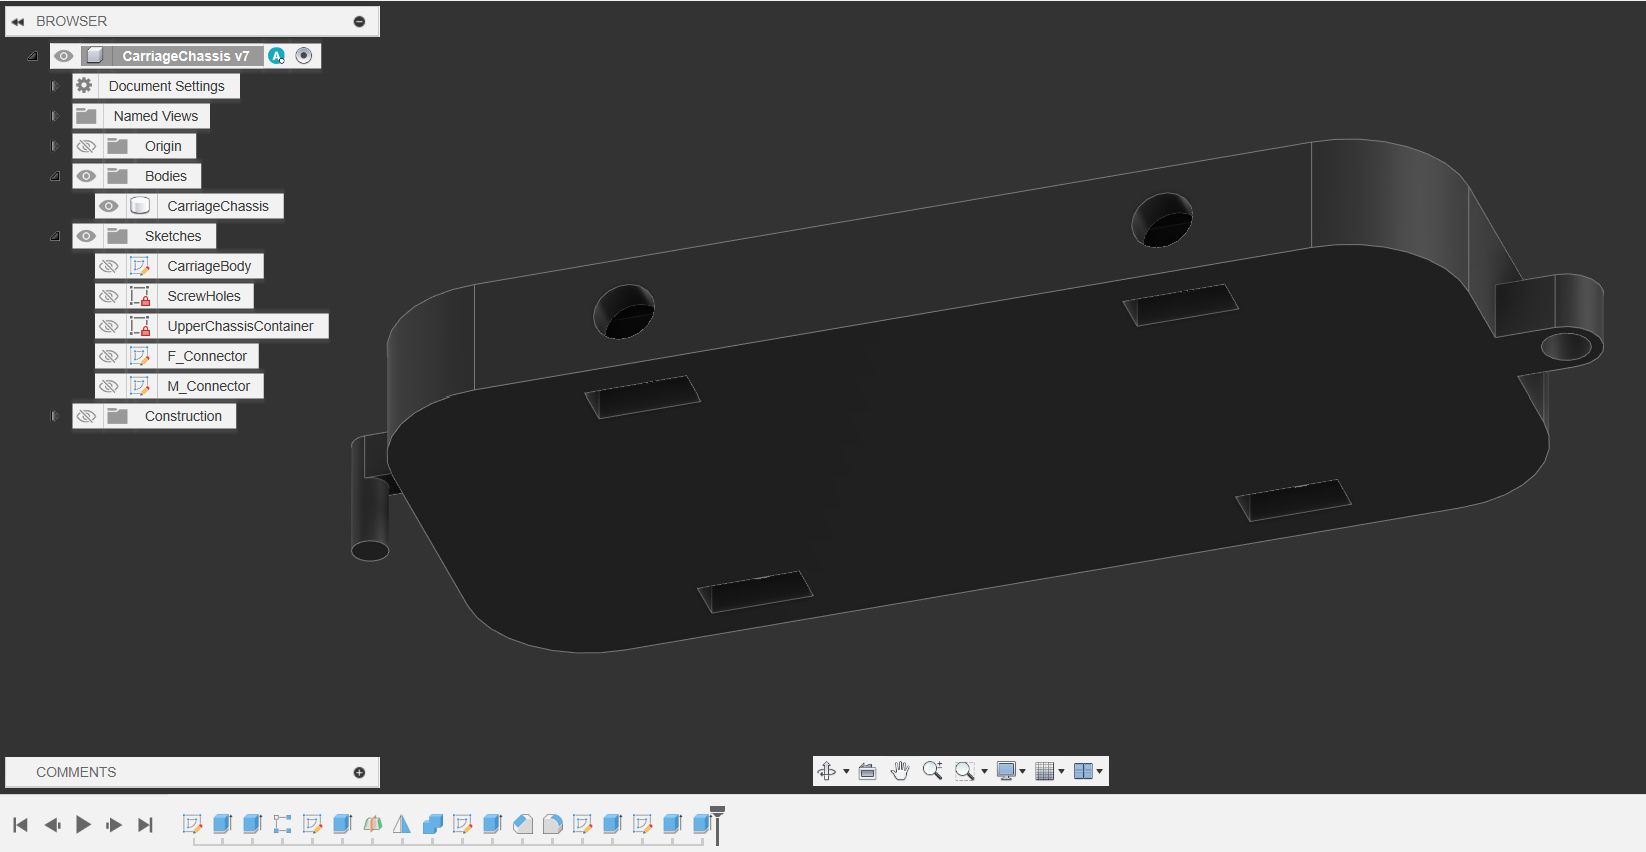Open Display Settings monitor icon
1646x852 pixels.
coord(1007,771)
